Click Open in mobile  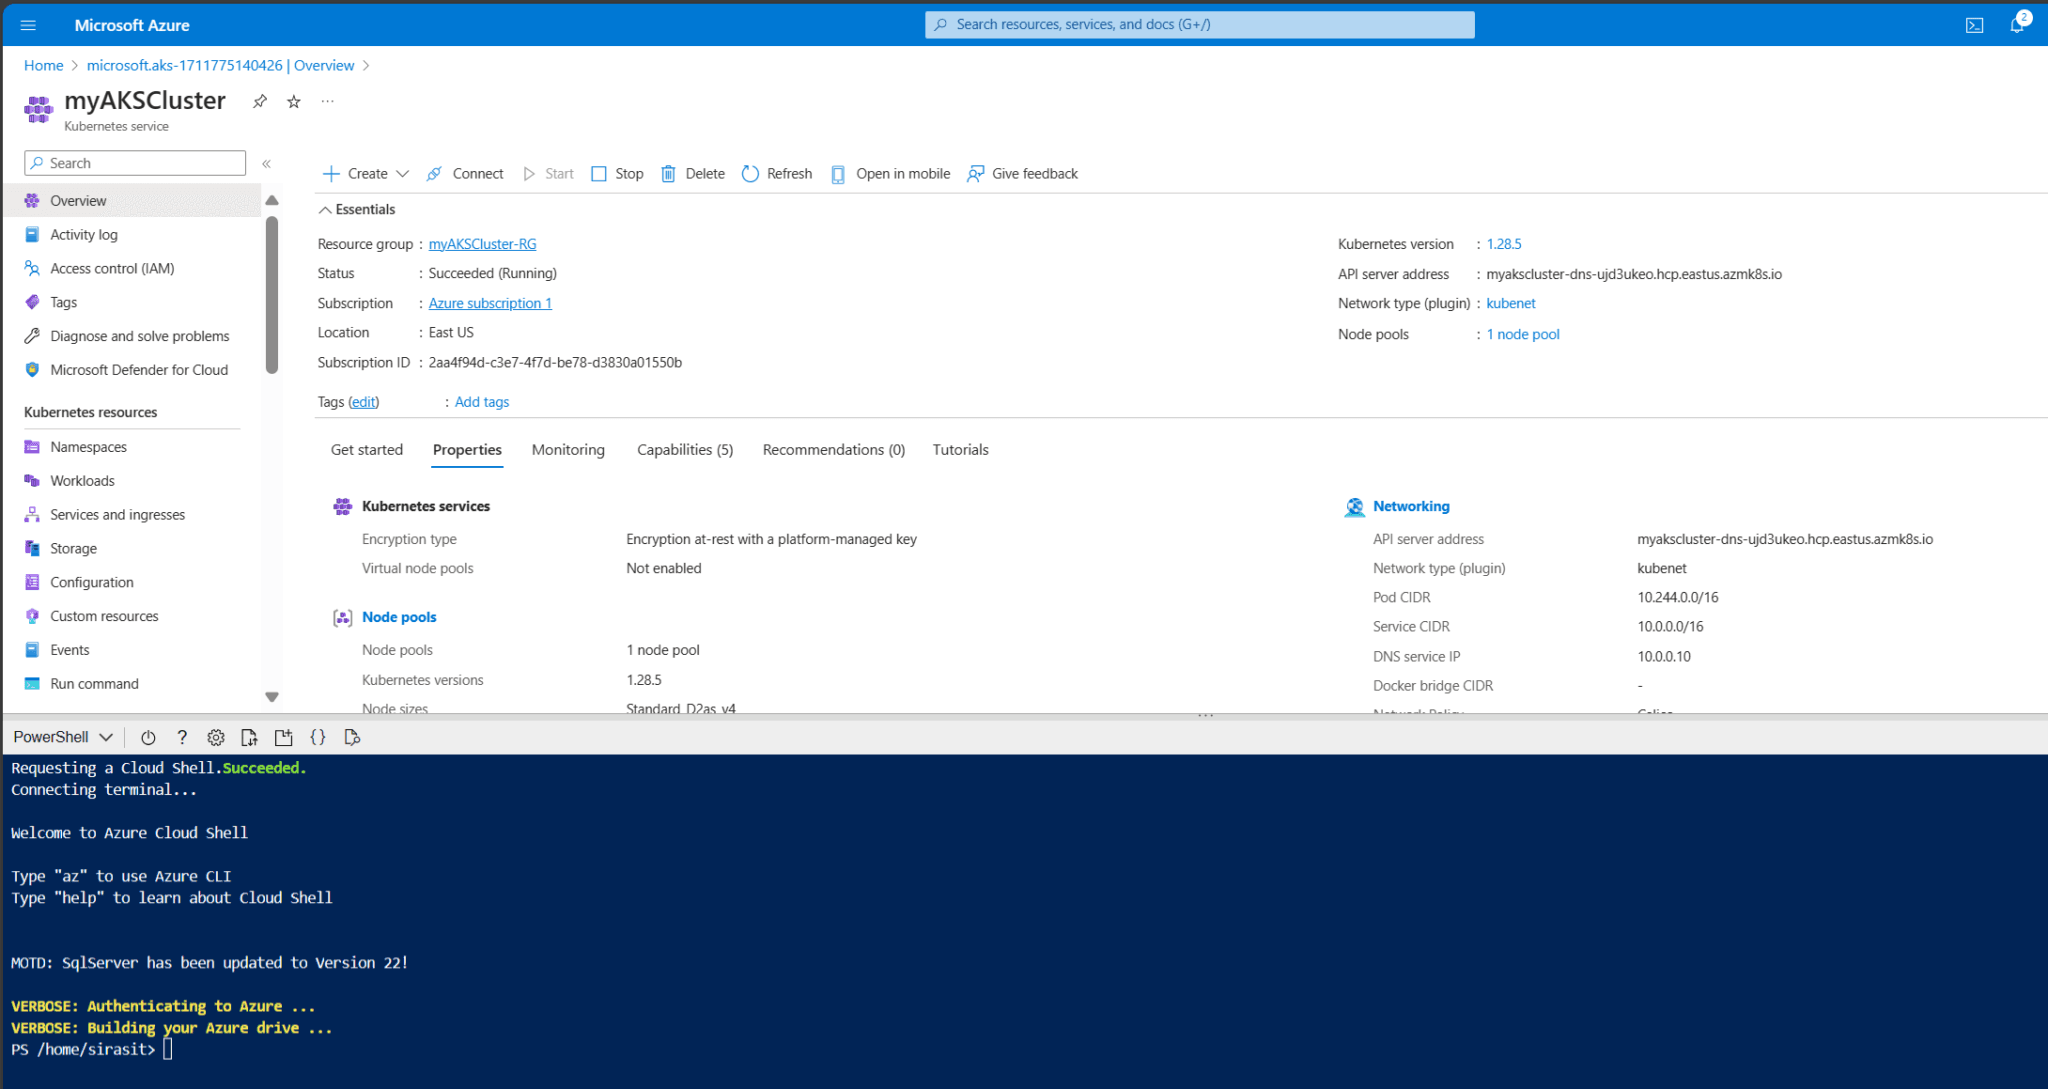[890, 174]
